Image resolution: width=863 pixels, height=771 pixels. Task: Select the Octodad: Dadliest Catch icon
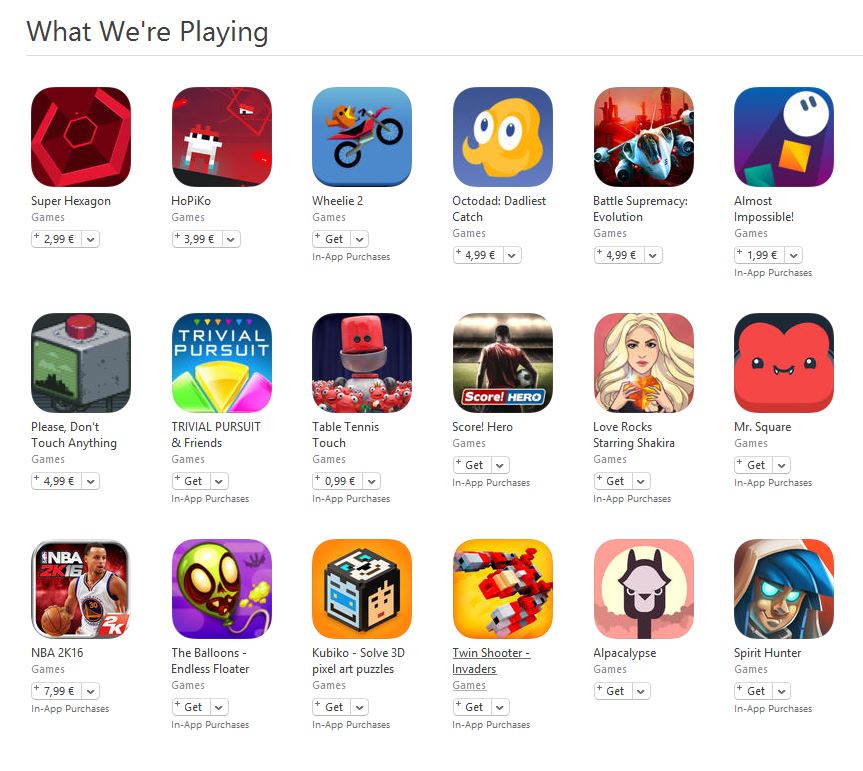(502, 137)
